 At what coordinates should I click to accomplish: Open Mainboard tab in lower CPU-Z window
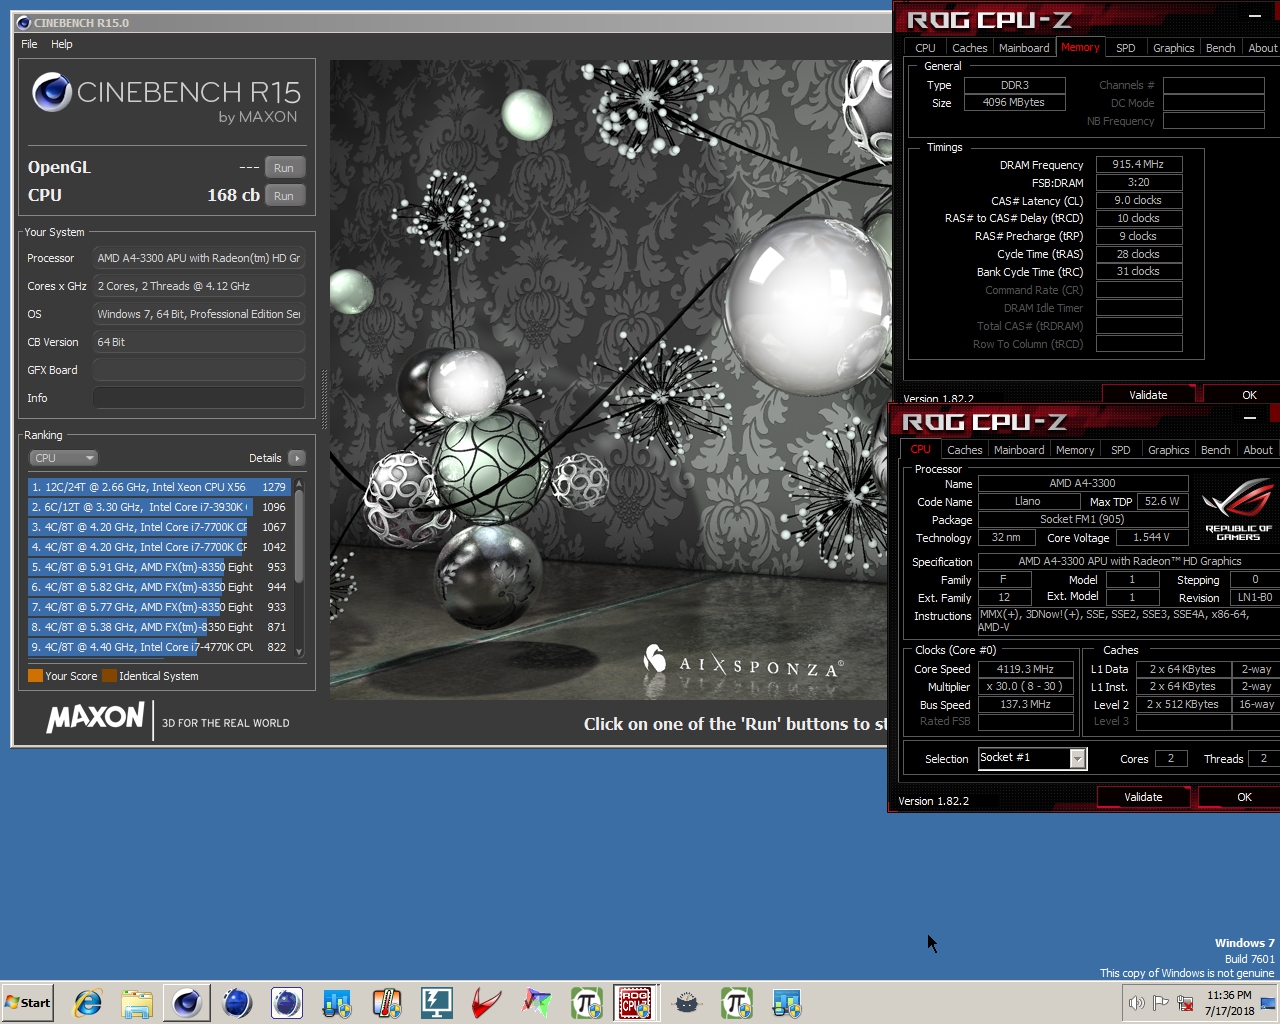(1019, 450)
